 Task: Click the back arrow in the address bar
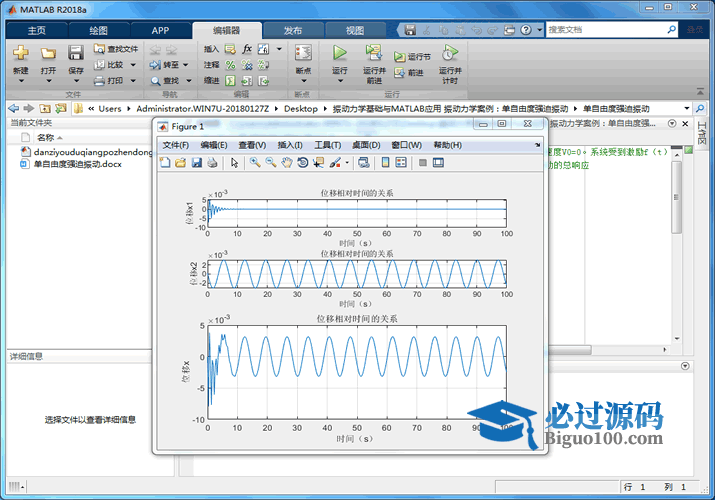tap(14, 108)
